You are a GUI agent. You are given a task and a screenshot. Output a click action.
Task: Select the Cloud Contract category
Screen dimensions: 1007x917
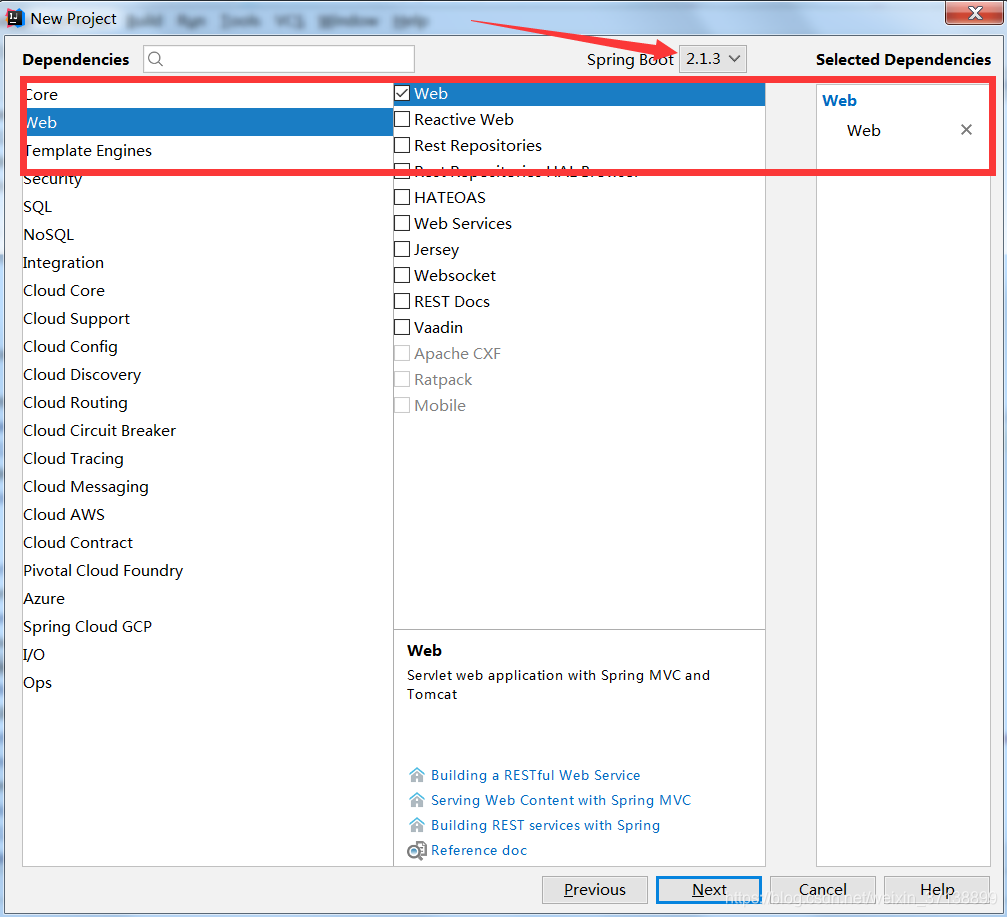point(207,543)
